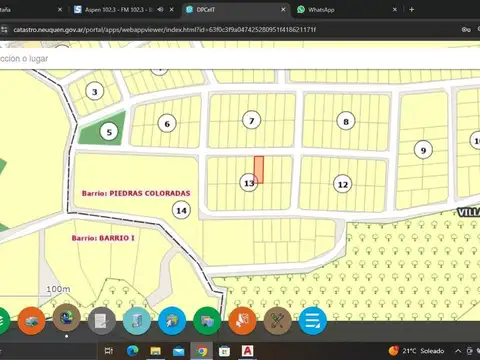
Task: Click the Barrio: PIEDRAS COLORADAS label
Action: pyautogui.click(x=136, y=193)
